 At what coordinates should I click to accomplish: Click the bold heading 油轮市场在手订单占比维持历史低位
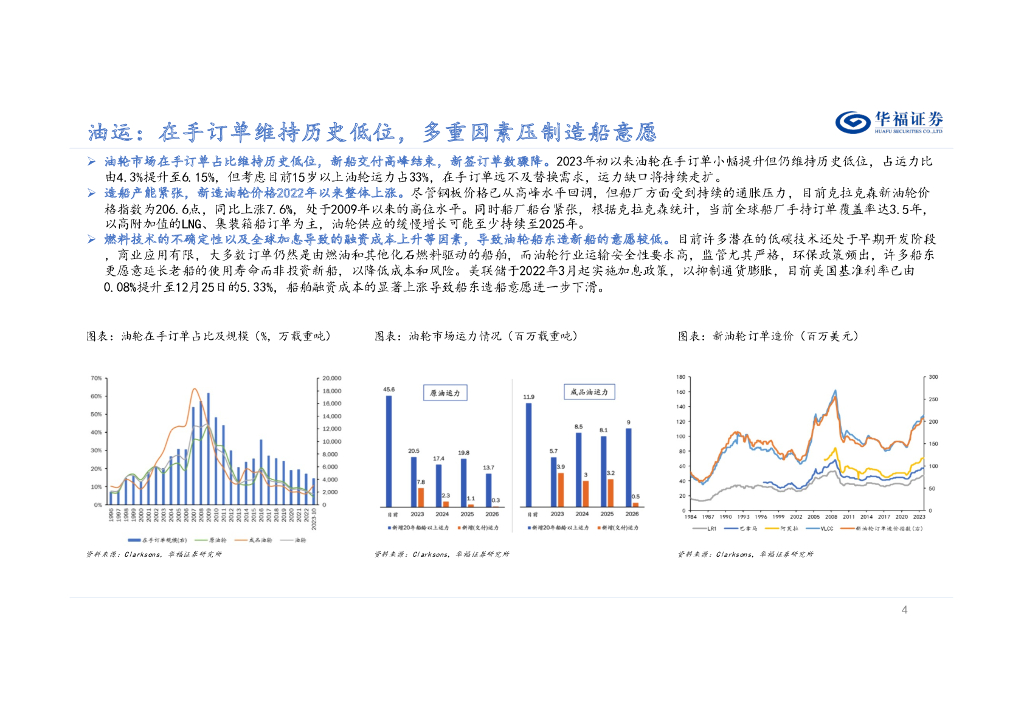(x=210, y=161)
